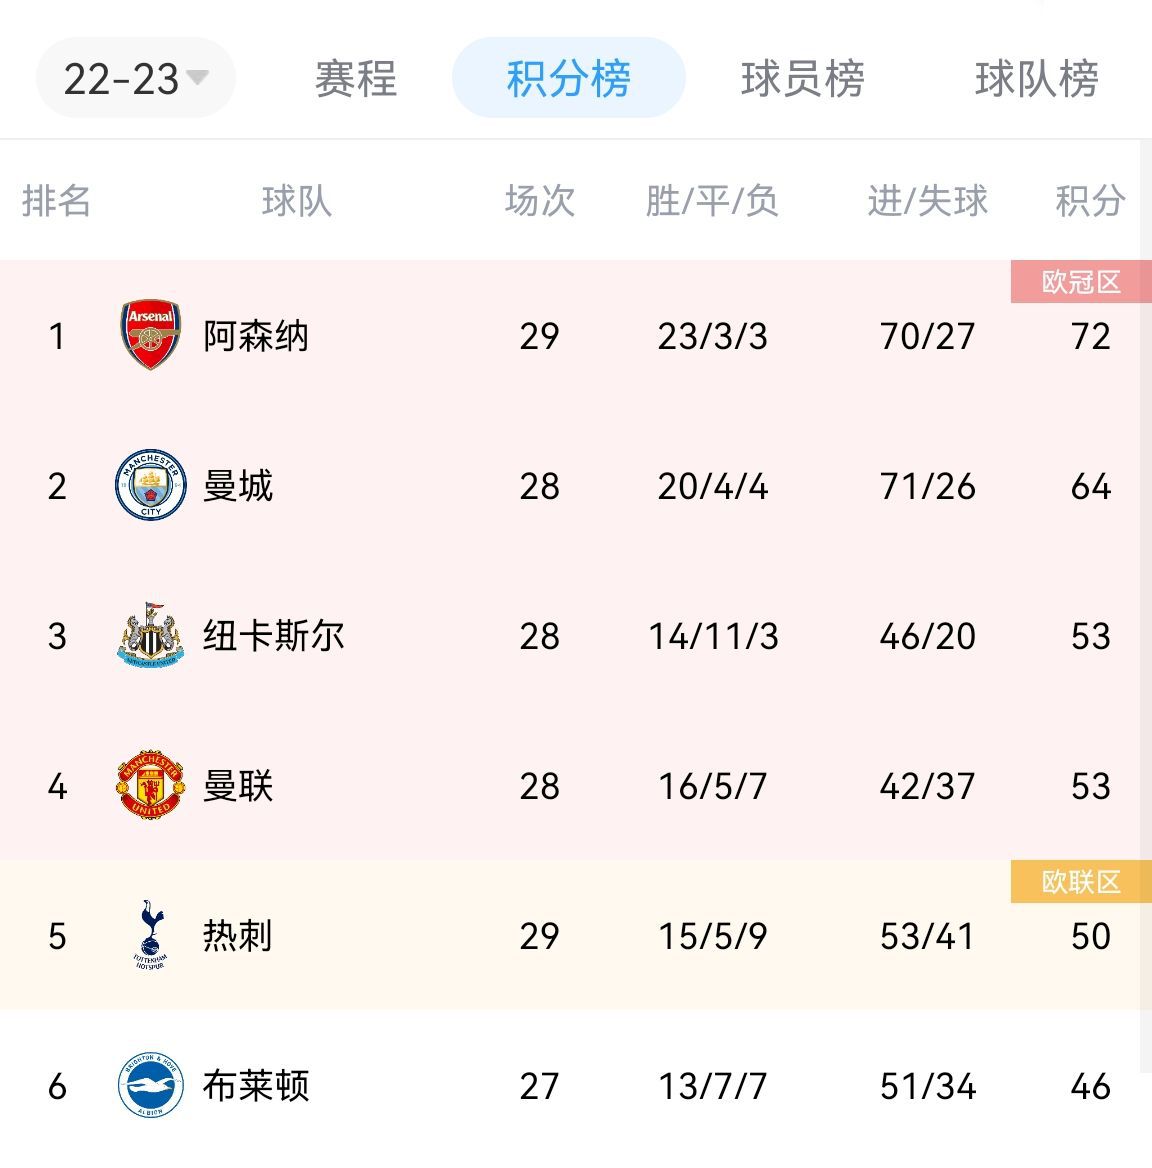Open the 22-23 season dropdown

(135, 78)
